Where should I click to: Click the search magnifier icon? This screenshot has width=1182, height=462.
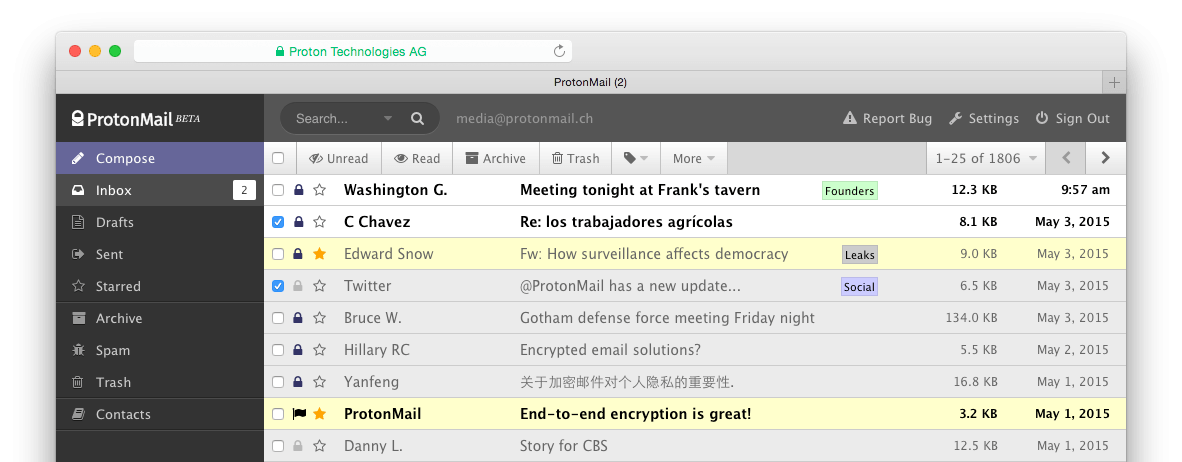tap(418, 118)
